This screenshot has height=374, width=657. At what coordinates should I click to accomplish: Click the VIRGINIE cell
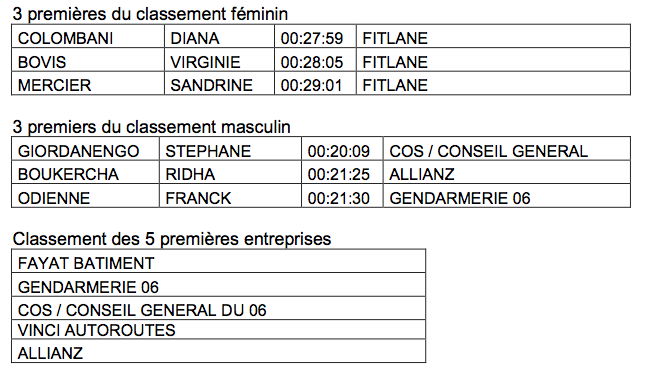click(219, 60)
